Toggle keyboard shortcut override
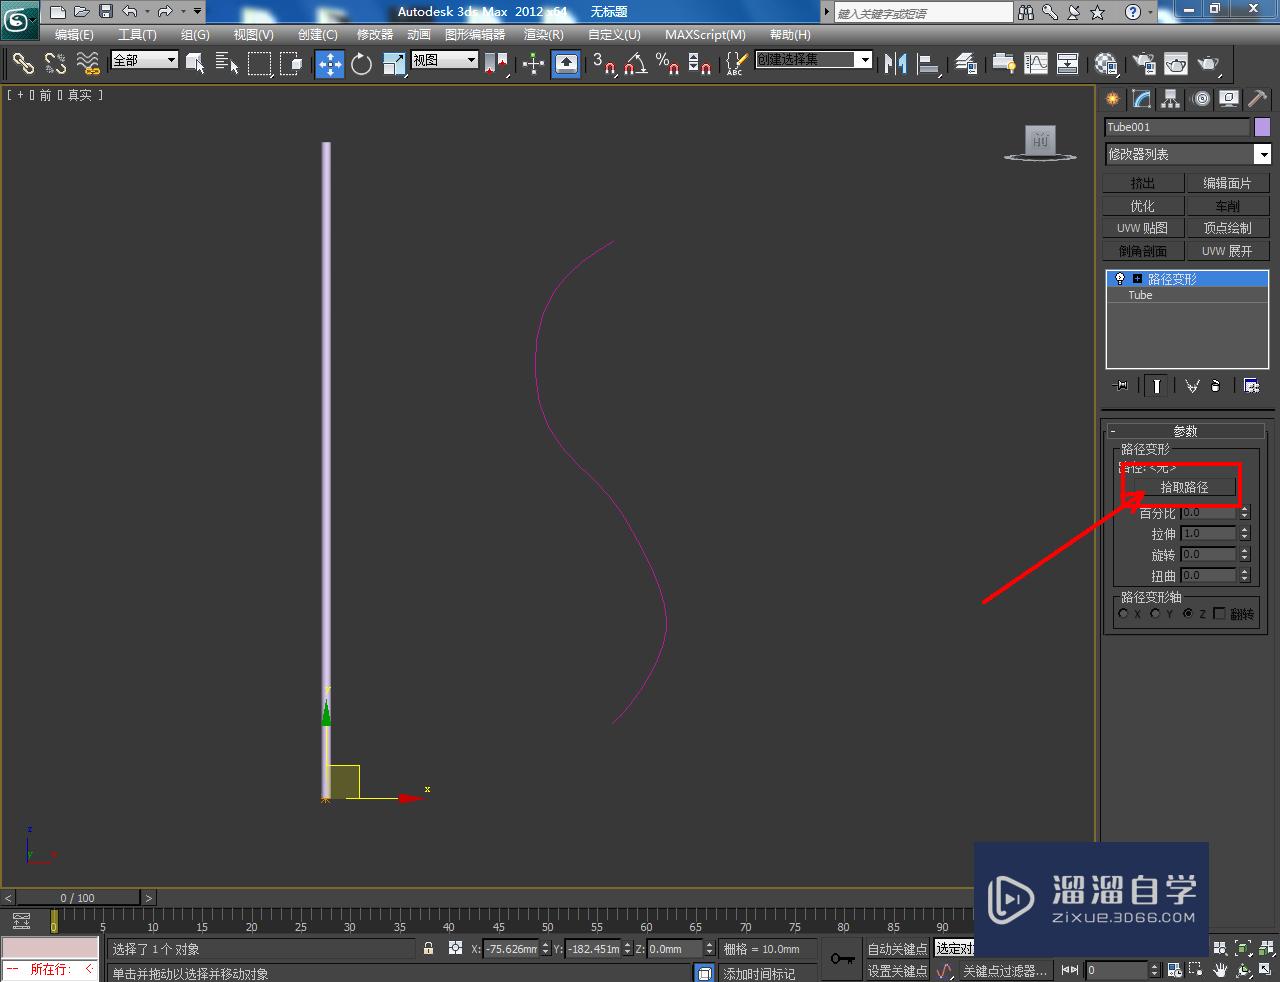 566,64
